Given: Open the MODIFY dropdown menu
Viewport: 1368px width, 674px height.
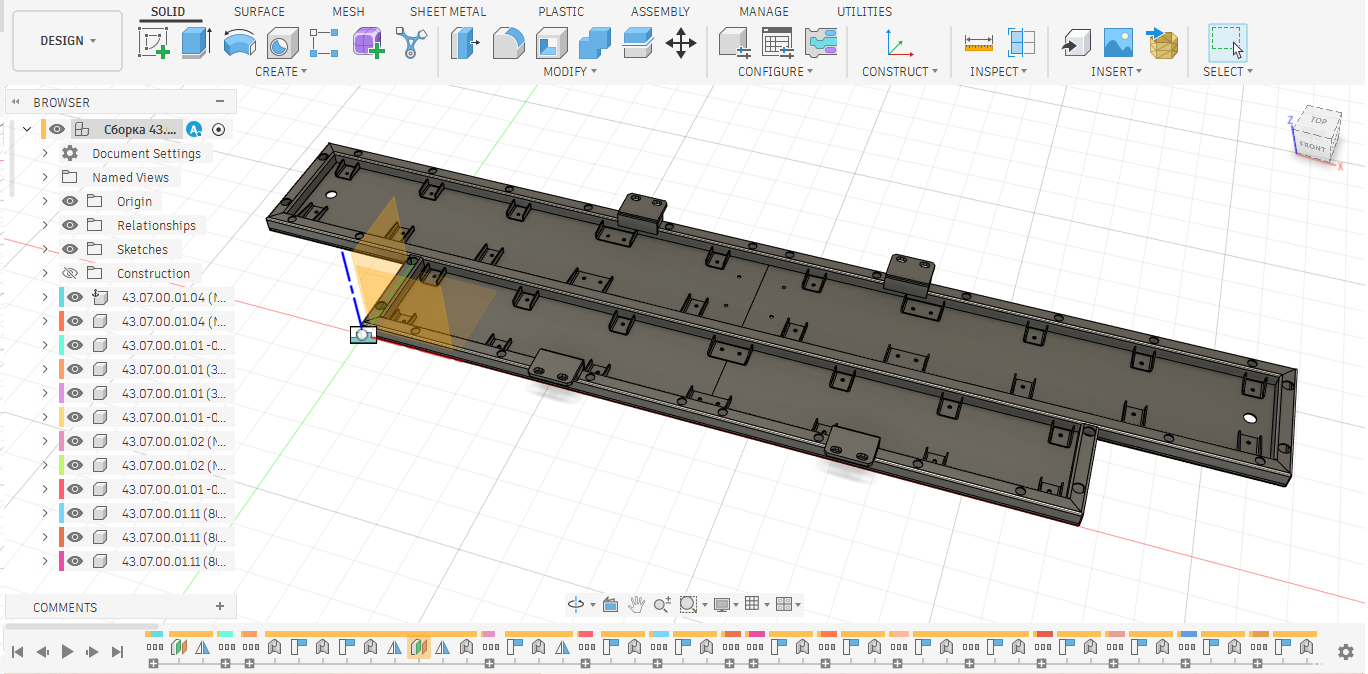Looking at the screenshot, I should point(570,72).
